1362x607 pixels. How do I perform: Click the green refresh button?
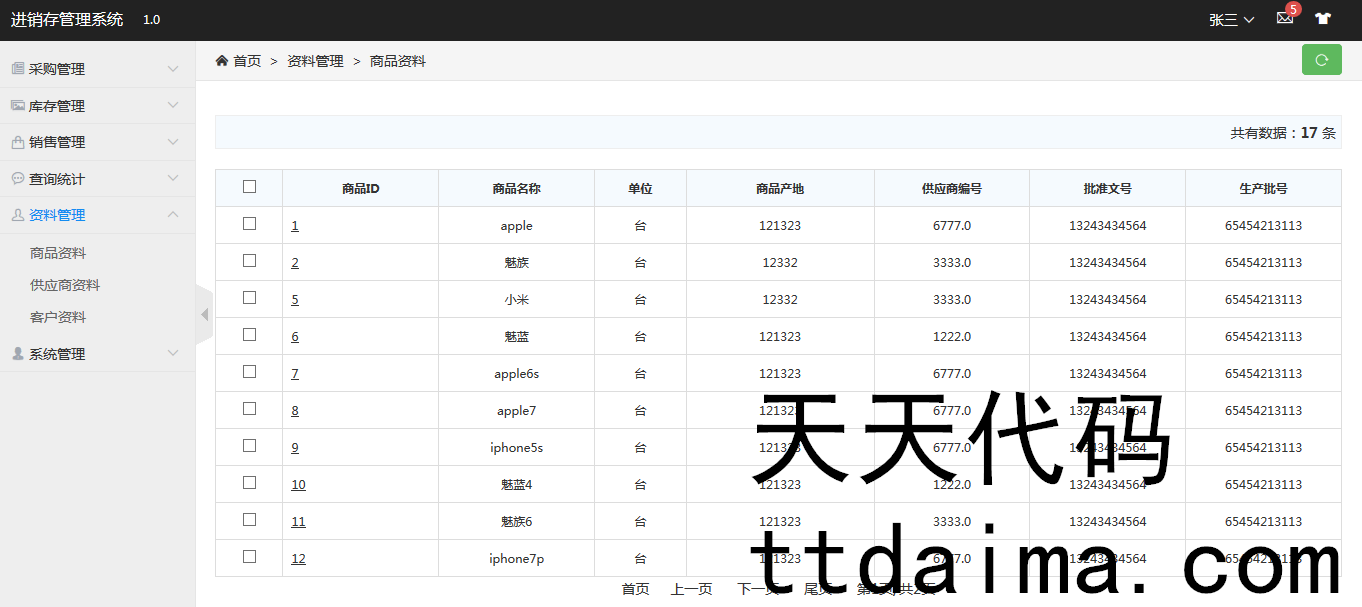click(x=1321, y=60)
